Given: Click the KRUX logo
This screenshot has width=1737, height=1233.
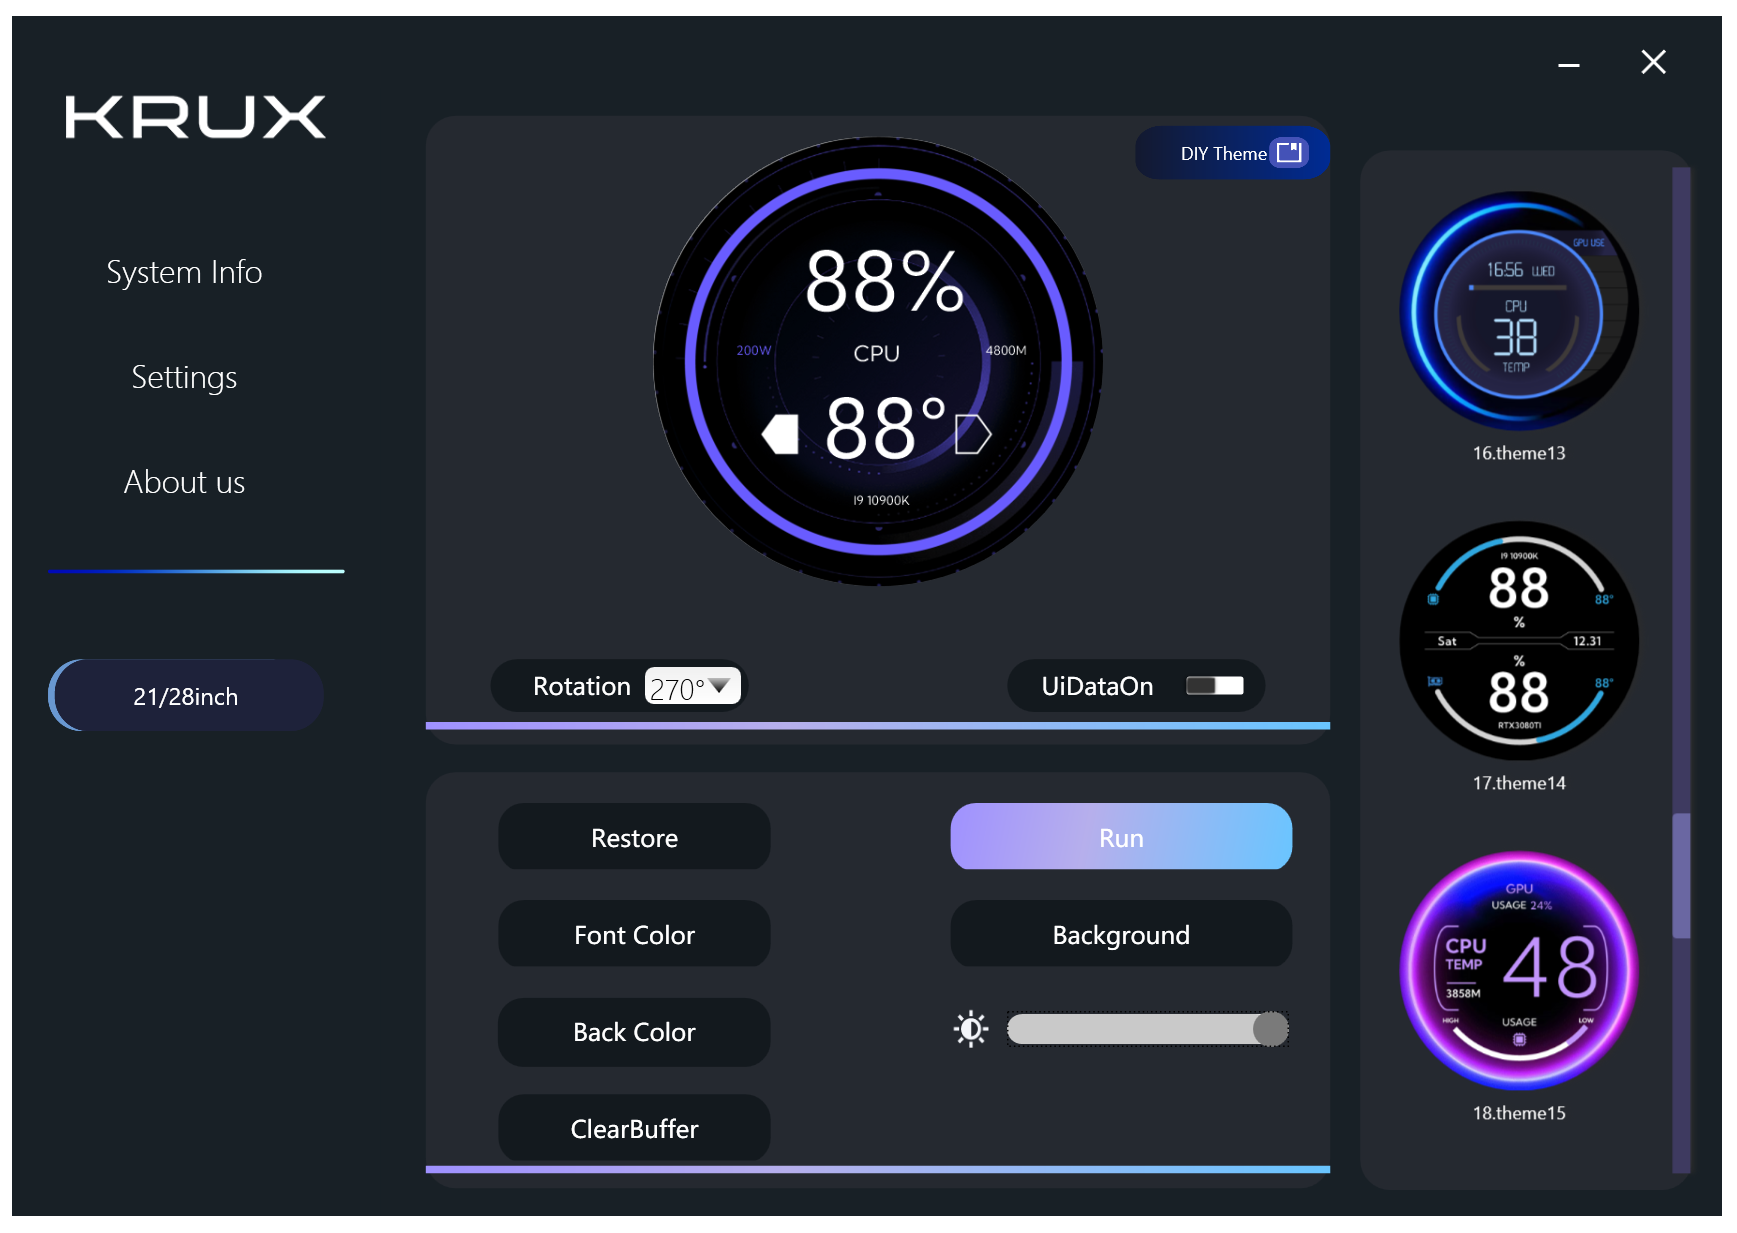Looking at the screenshot, I should point(195,117).
